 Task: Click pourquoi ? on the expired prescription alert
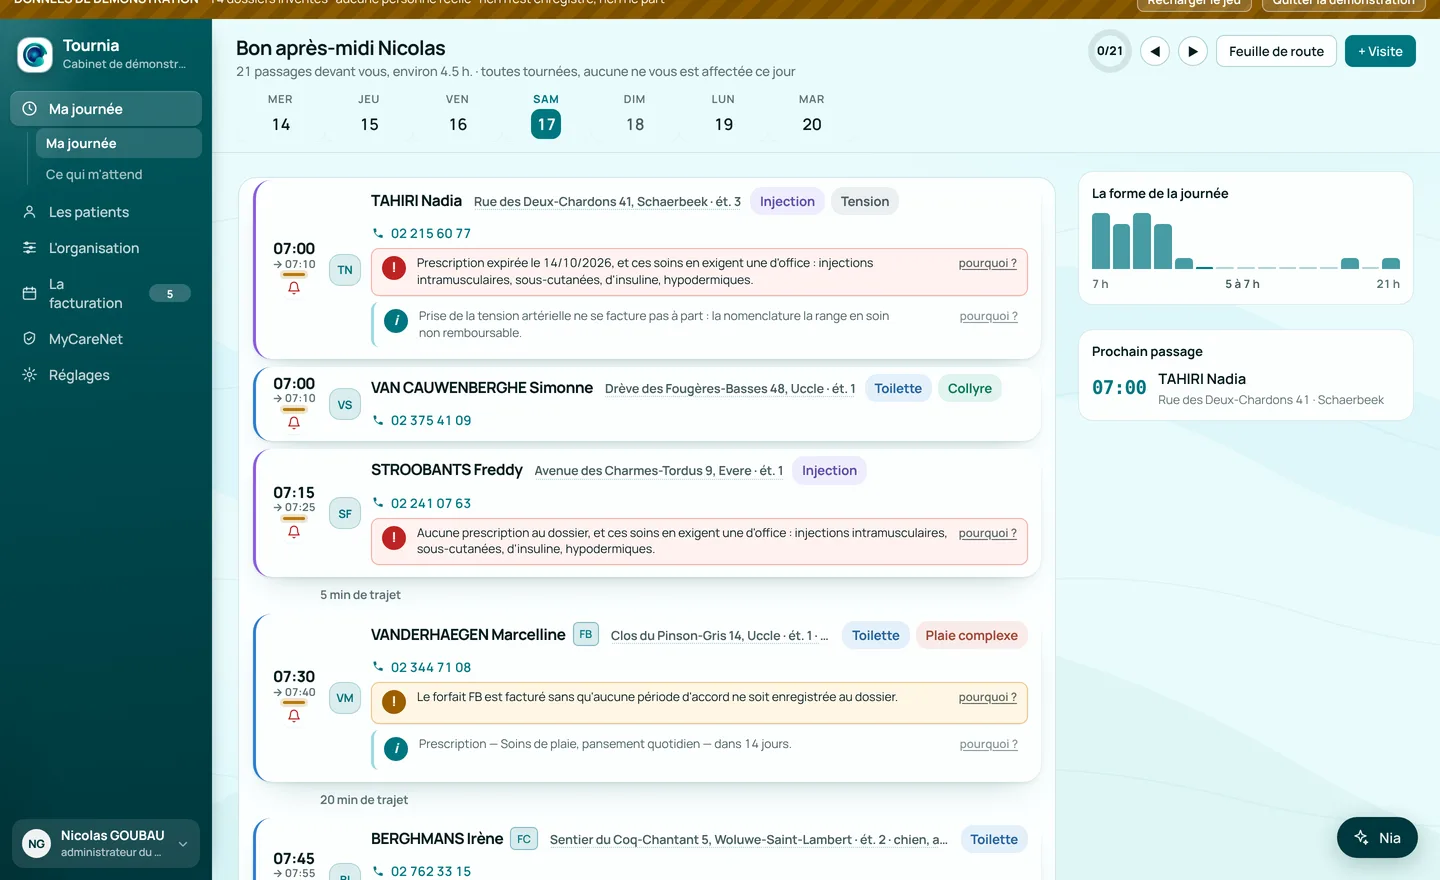click(988, 263)
